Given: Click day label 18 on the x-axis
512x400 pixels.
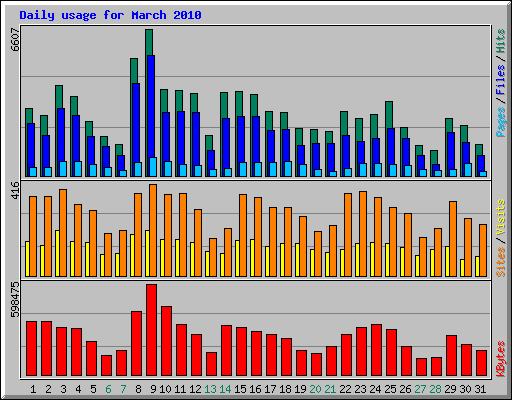Looking at the screenshot, I should pos(285,389).
